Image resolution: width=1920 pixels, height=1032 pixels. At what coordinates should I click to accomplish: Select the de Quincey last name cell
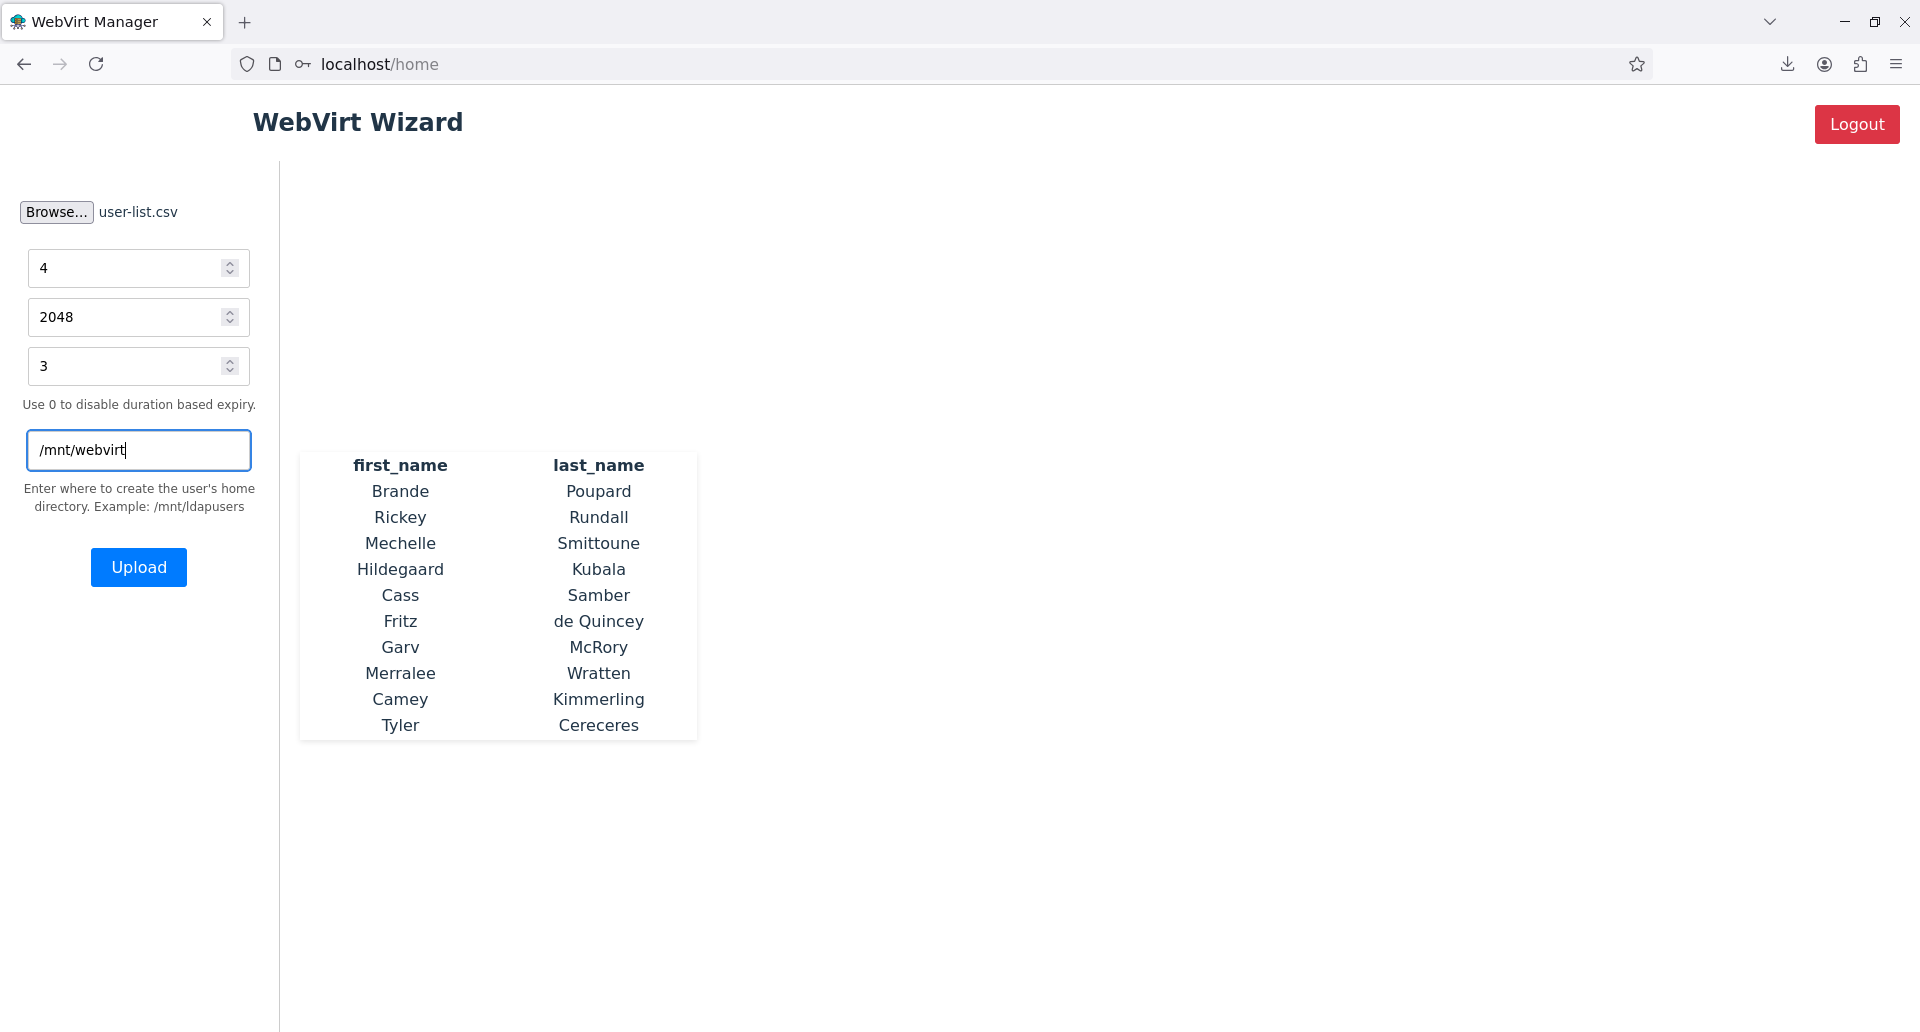(599, 621)
